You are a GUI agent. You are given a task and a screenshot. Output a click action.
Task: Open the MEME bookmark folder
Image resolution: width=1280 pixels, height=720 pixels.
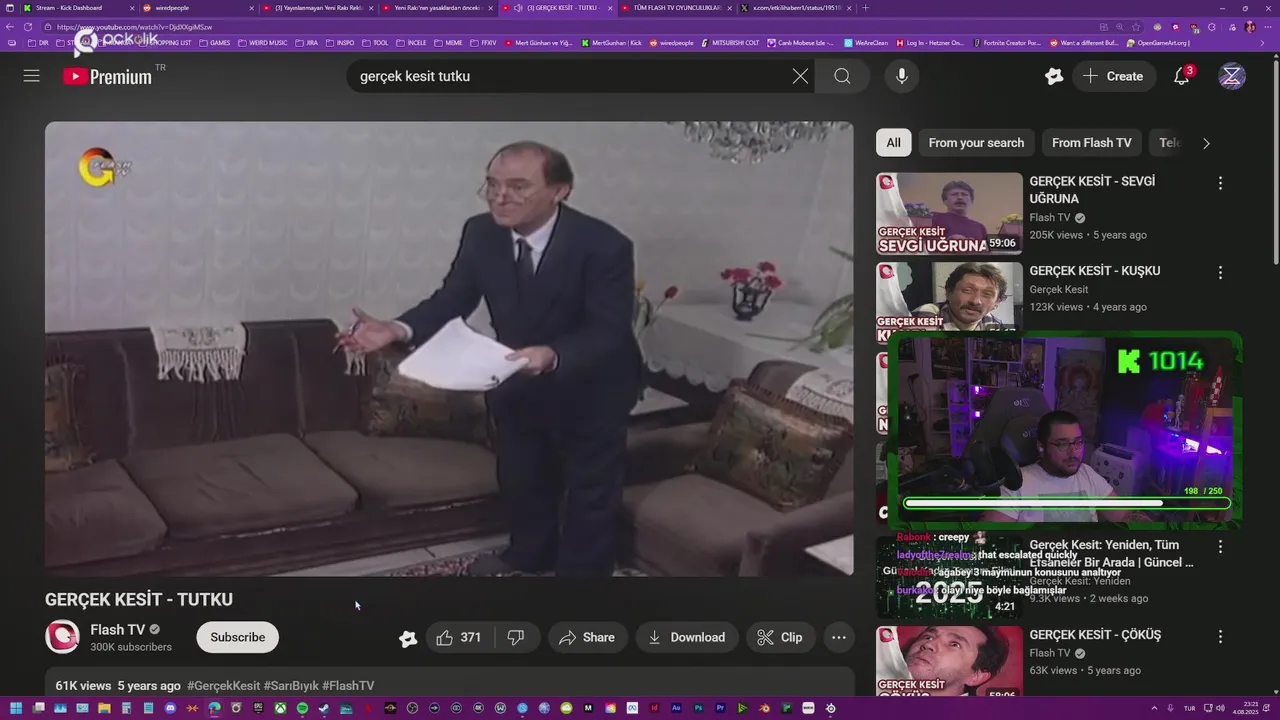point(449,43)
